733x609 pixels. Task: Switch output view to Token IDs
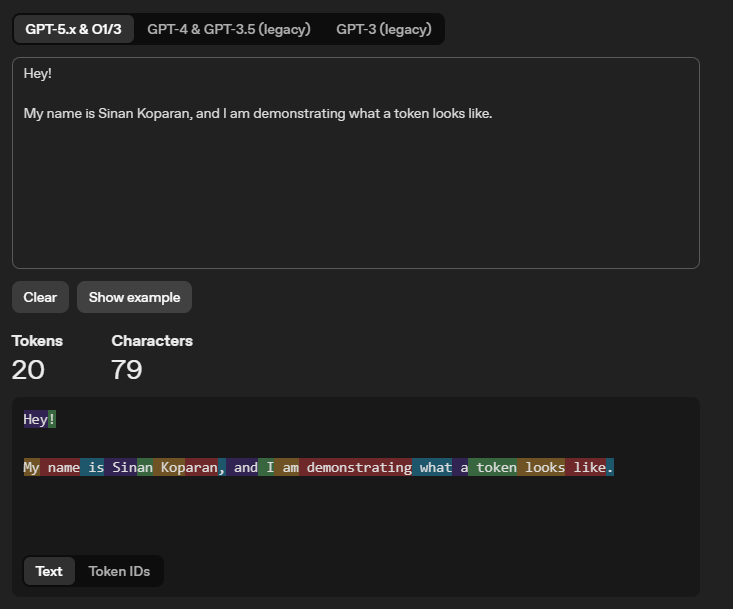[x=119, y=571]
